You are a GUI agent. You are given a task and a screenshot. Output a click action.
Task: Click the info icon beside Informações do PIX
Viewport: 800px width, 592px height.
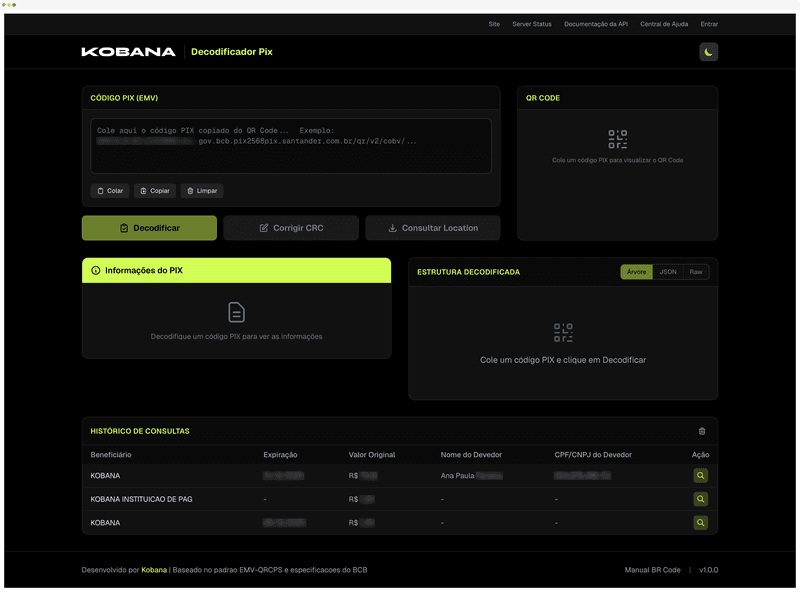point(95,270)
